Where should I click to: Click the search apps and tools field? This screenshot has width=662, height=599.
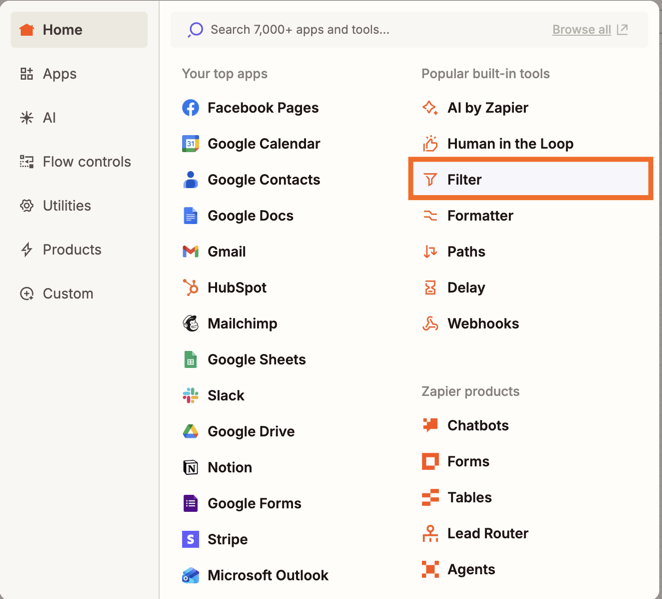pos(409,30)
